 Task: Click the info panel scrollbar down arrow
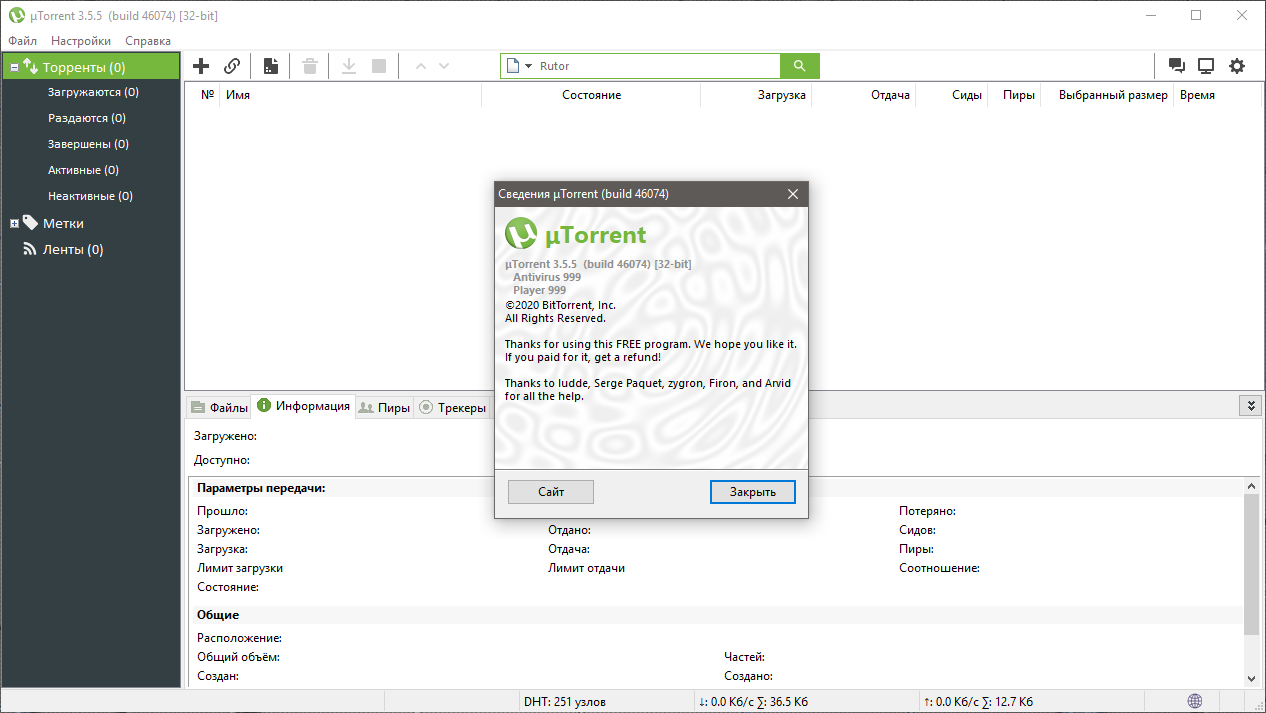coord(1251,678)
